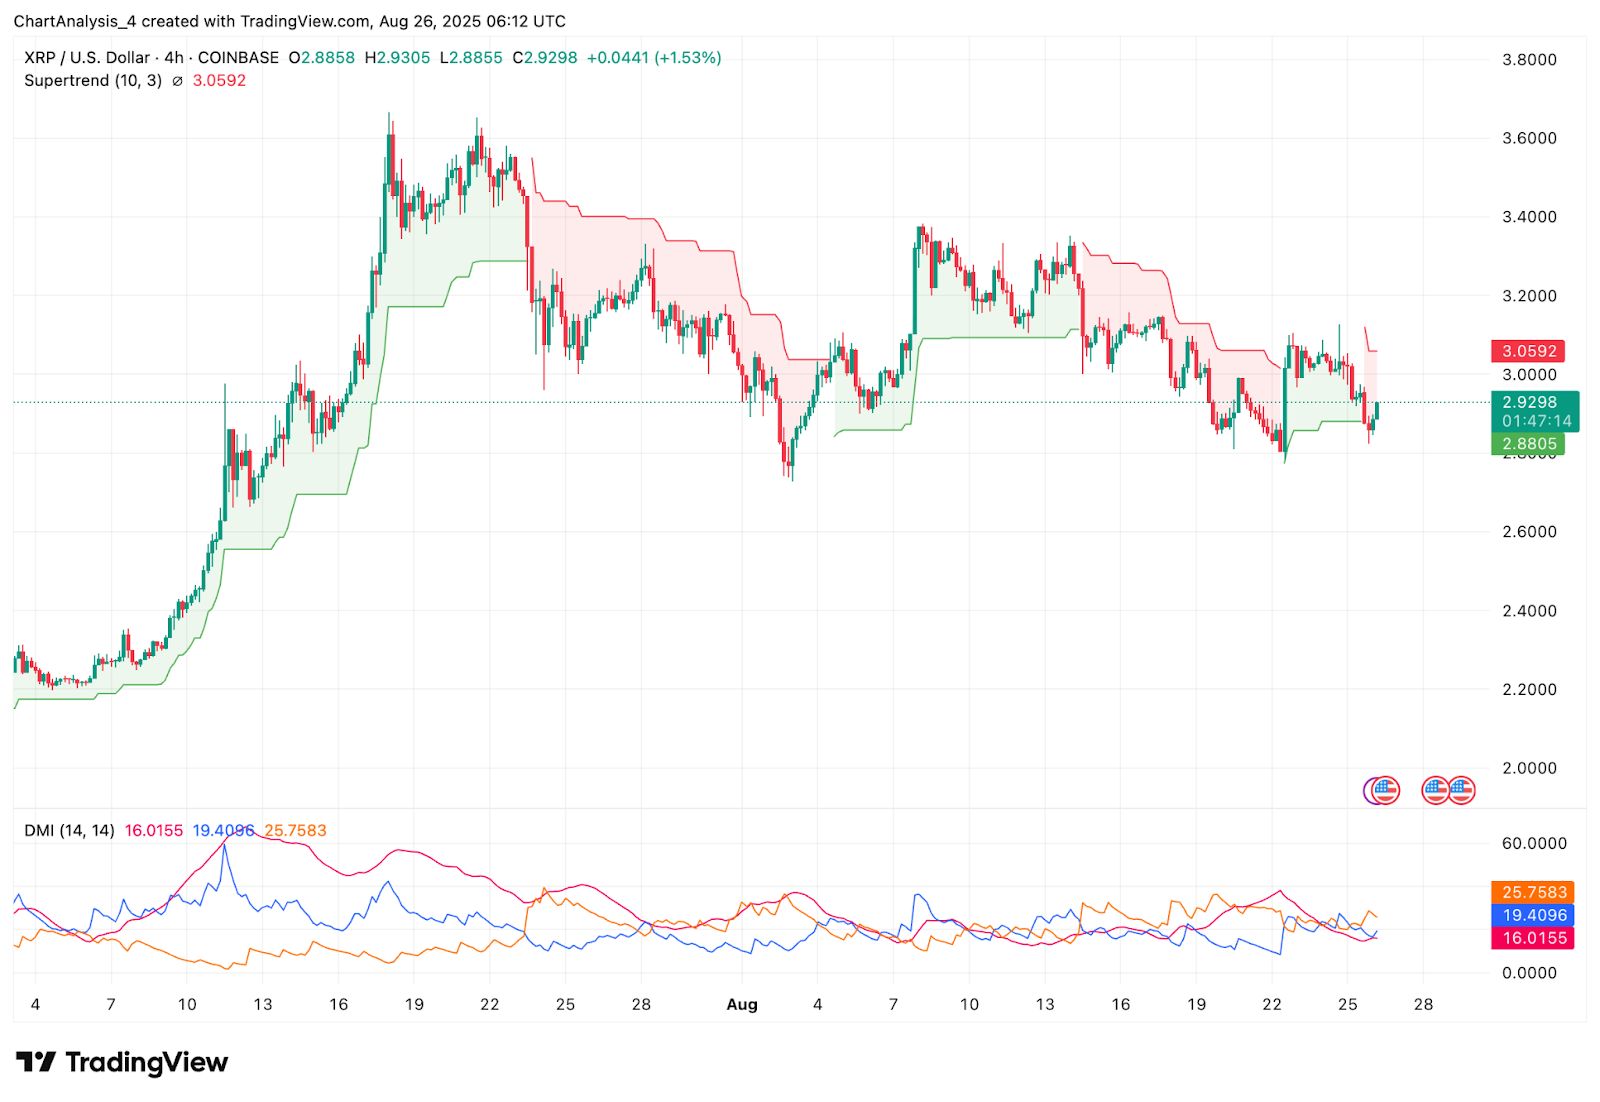Select the Aug label on the time axis
Viewport: 1600px width, 1102px height.
[742, 1005]
